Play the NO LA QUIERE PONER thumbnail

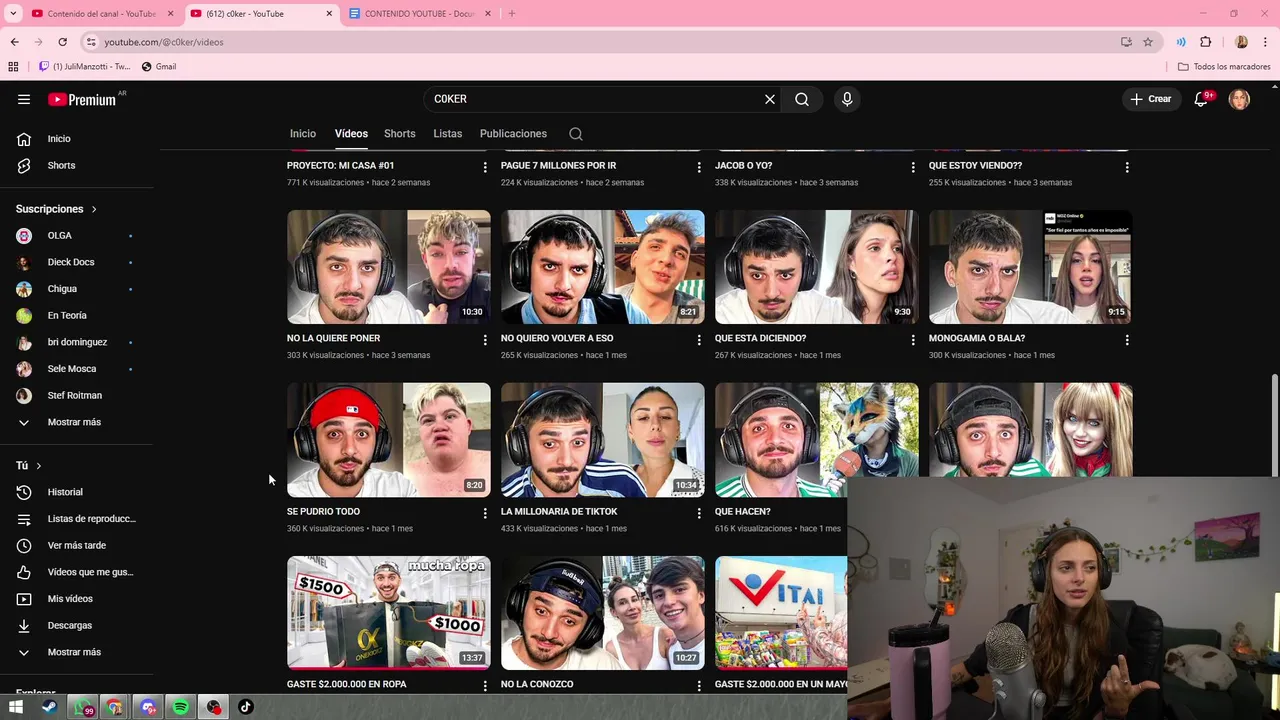point(389,267)
